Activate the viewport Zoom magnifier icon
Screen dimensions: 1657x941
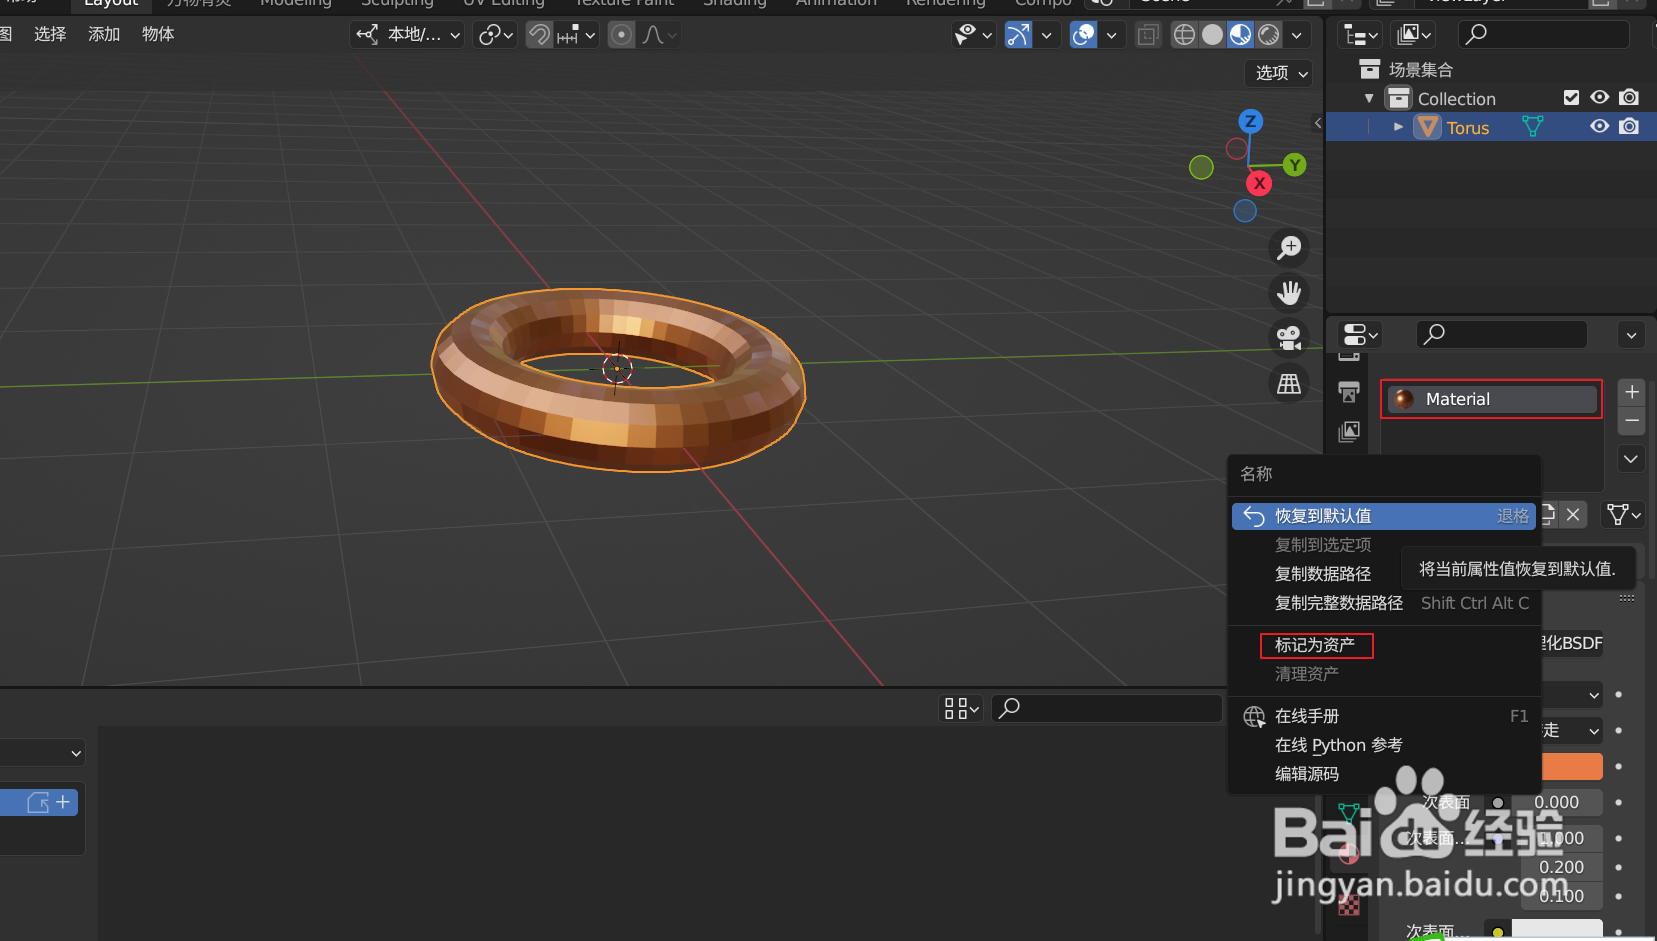point(1289,247)
